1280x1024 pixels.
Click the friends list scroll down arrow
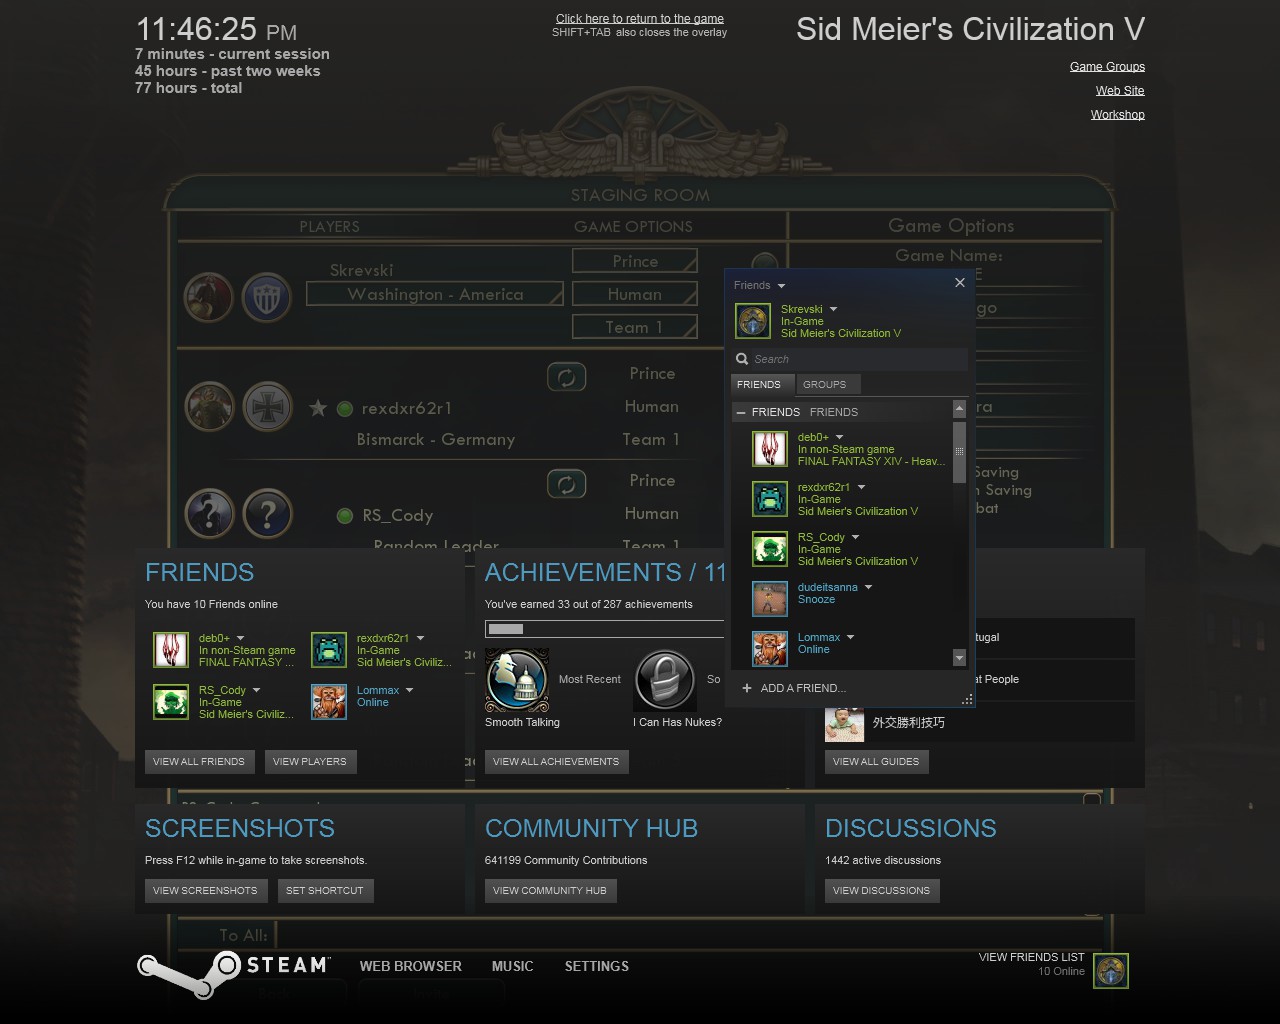pos(959,658)
